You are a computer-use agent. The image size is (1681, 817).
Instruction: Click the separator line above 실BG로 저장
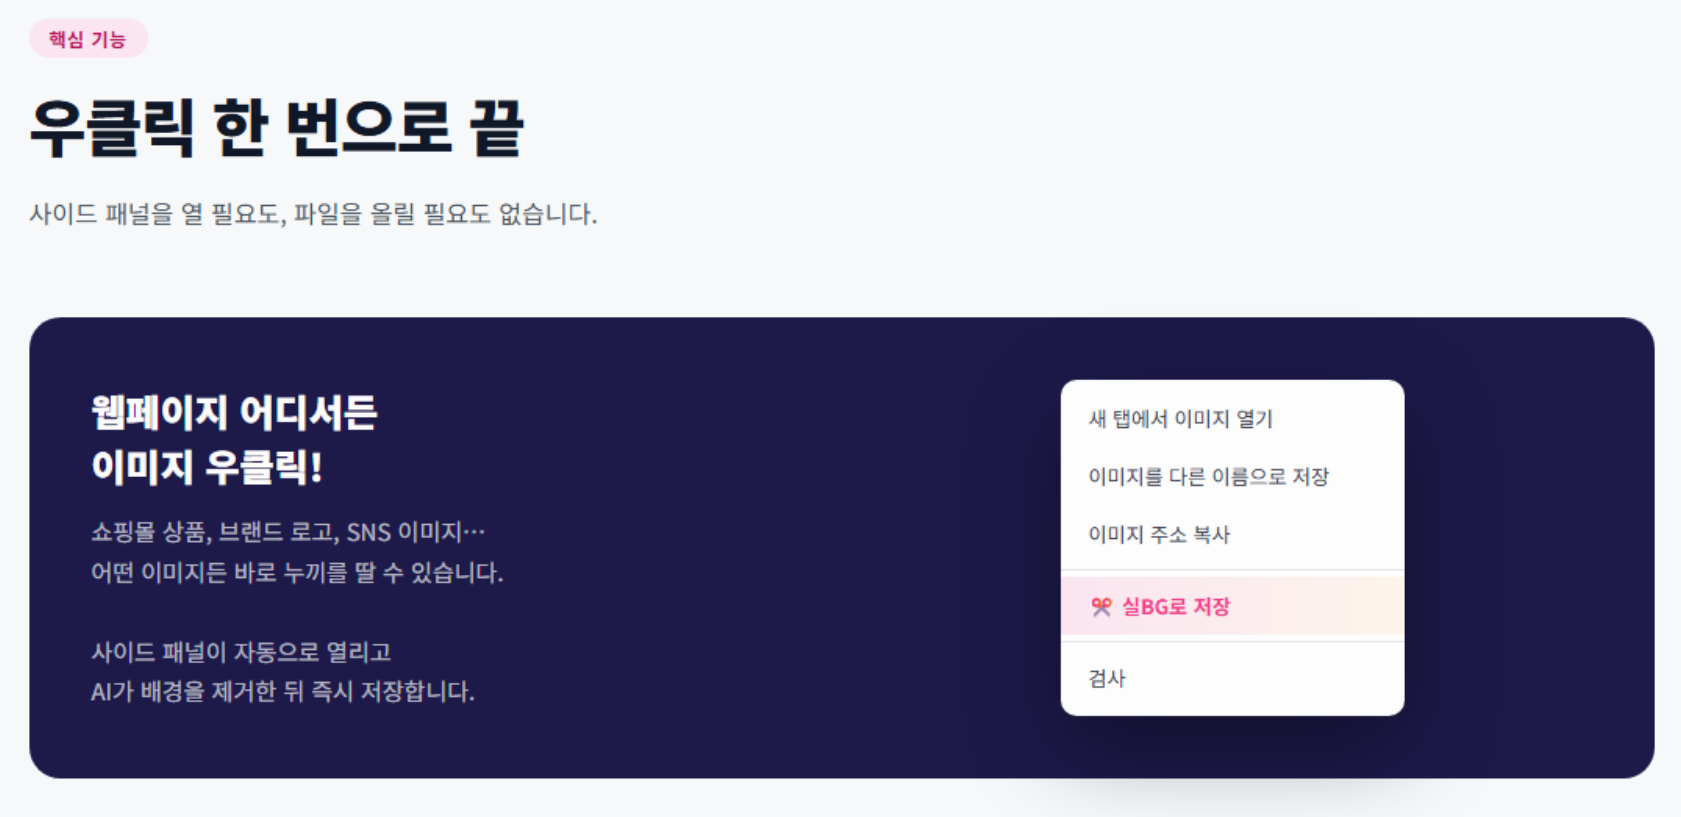[1232, 570]
